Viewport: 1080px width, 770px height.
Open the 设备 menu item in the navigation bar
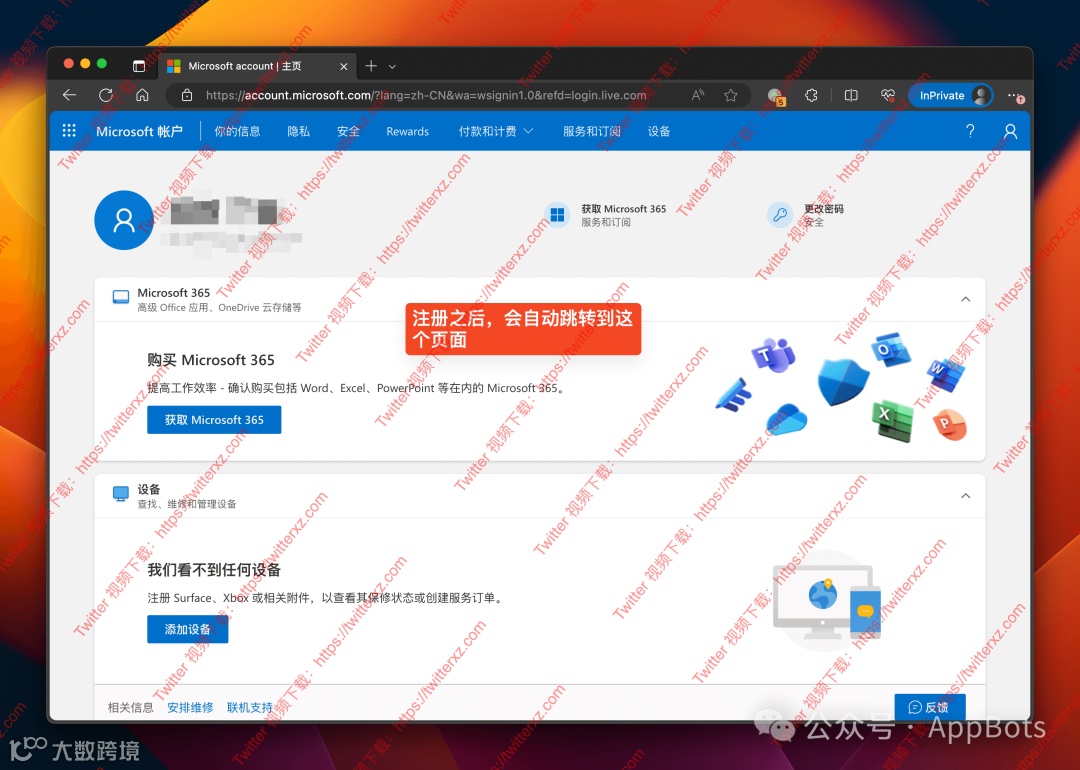pos(659,131)
